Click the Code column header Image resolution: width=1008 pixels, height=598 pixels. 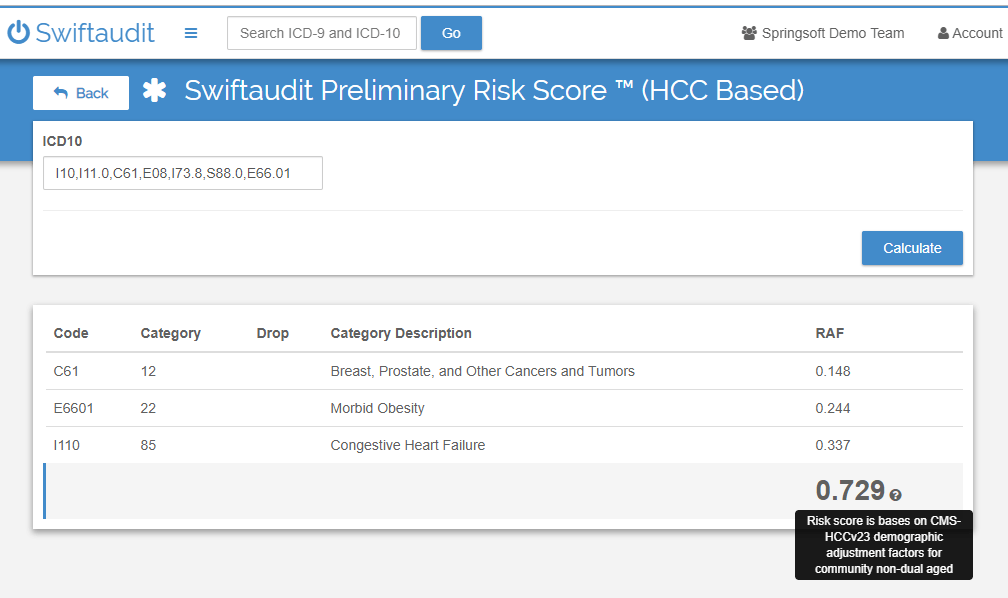71,333
